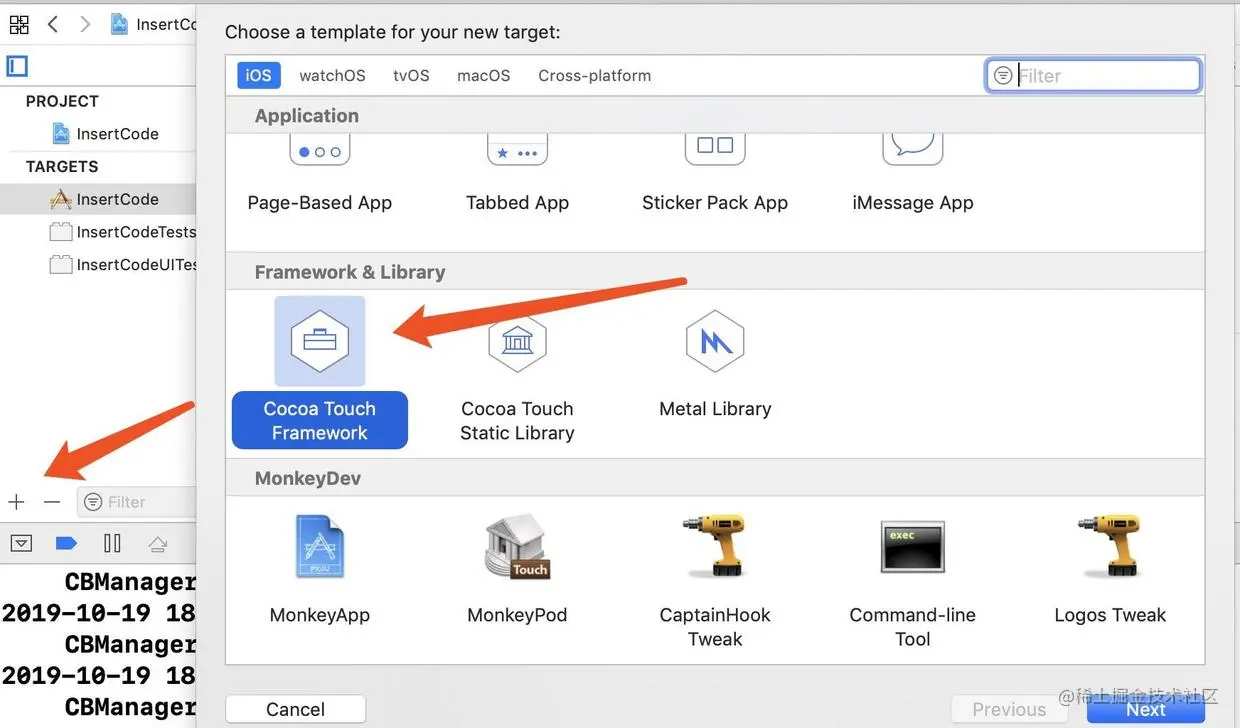
Task: Open the template filter options icon
Action: click(x=1003, y=76)
